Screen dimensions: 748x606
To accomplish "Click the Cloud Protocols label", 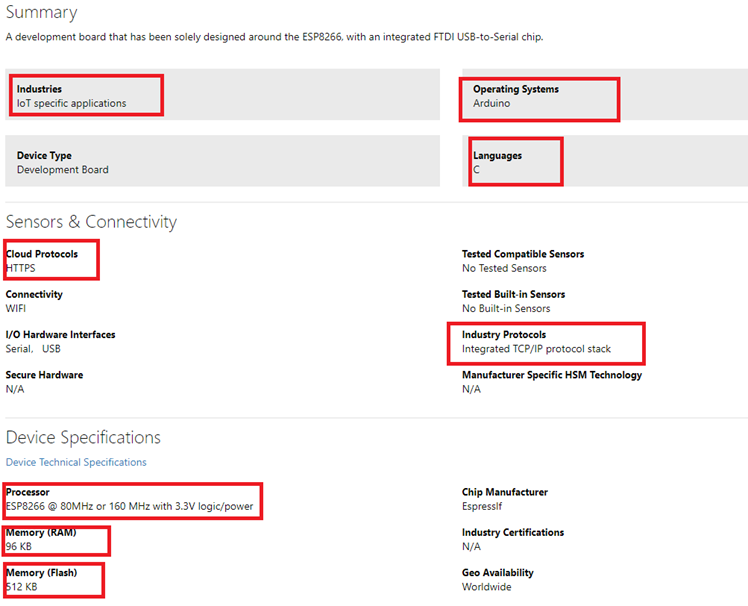I will (42, 254).
